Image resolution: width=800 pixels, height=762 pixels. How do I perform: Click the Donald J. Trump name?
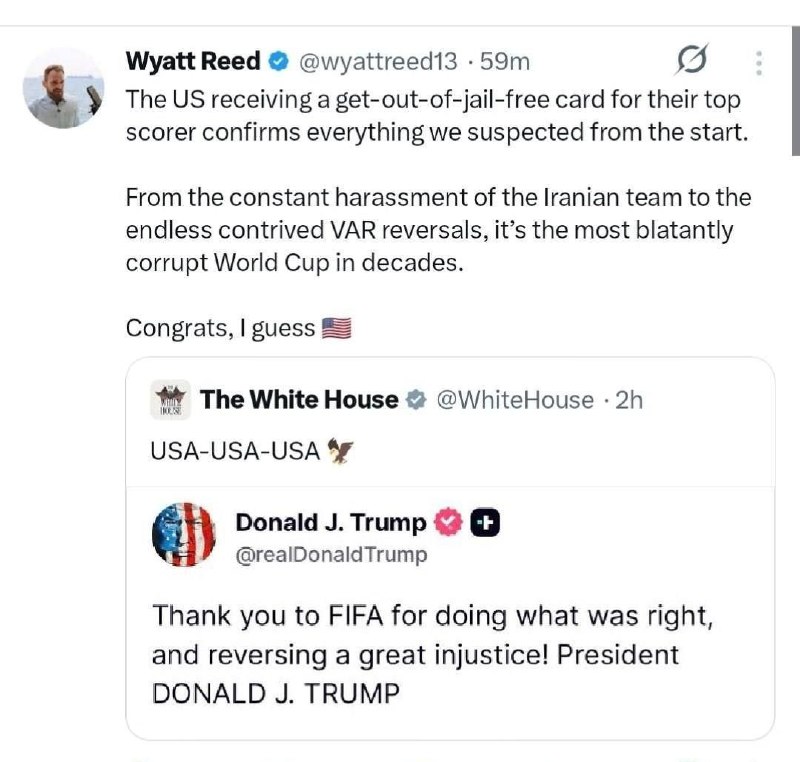click(x=331, y=522)
